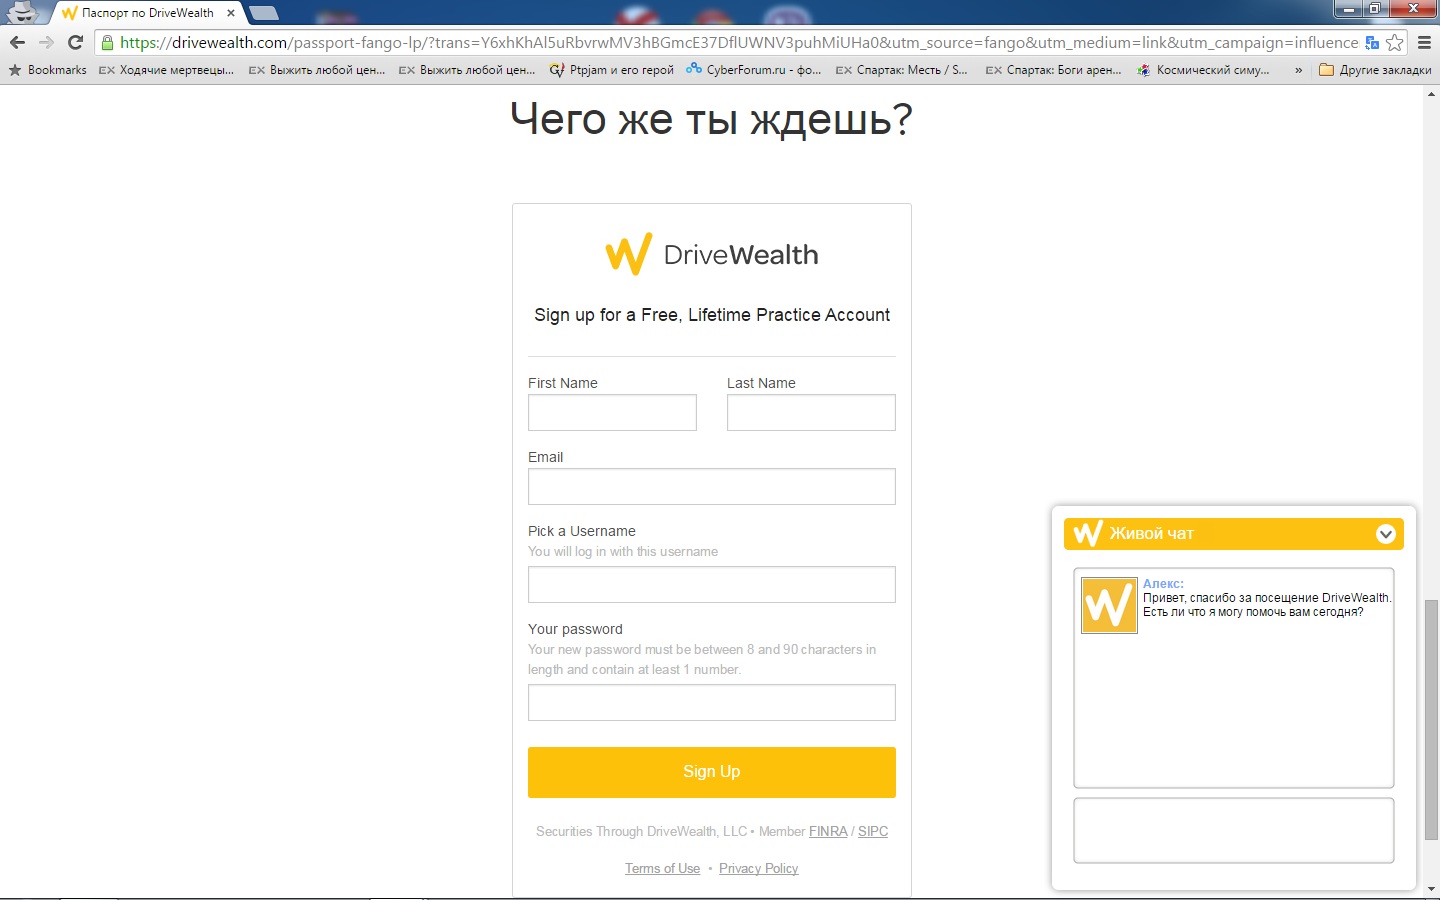Open Chrome hamburger menu

(x=1425, y=42)
